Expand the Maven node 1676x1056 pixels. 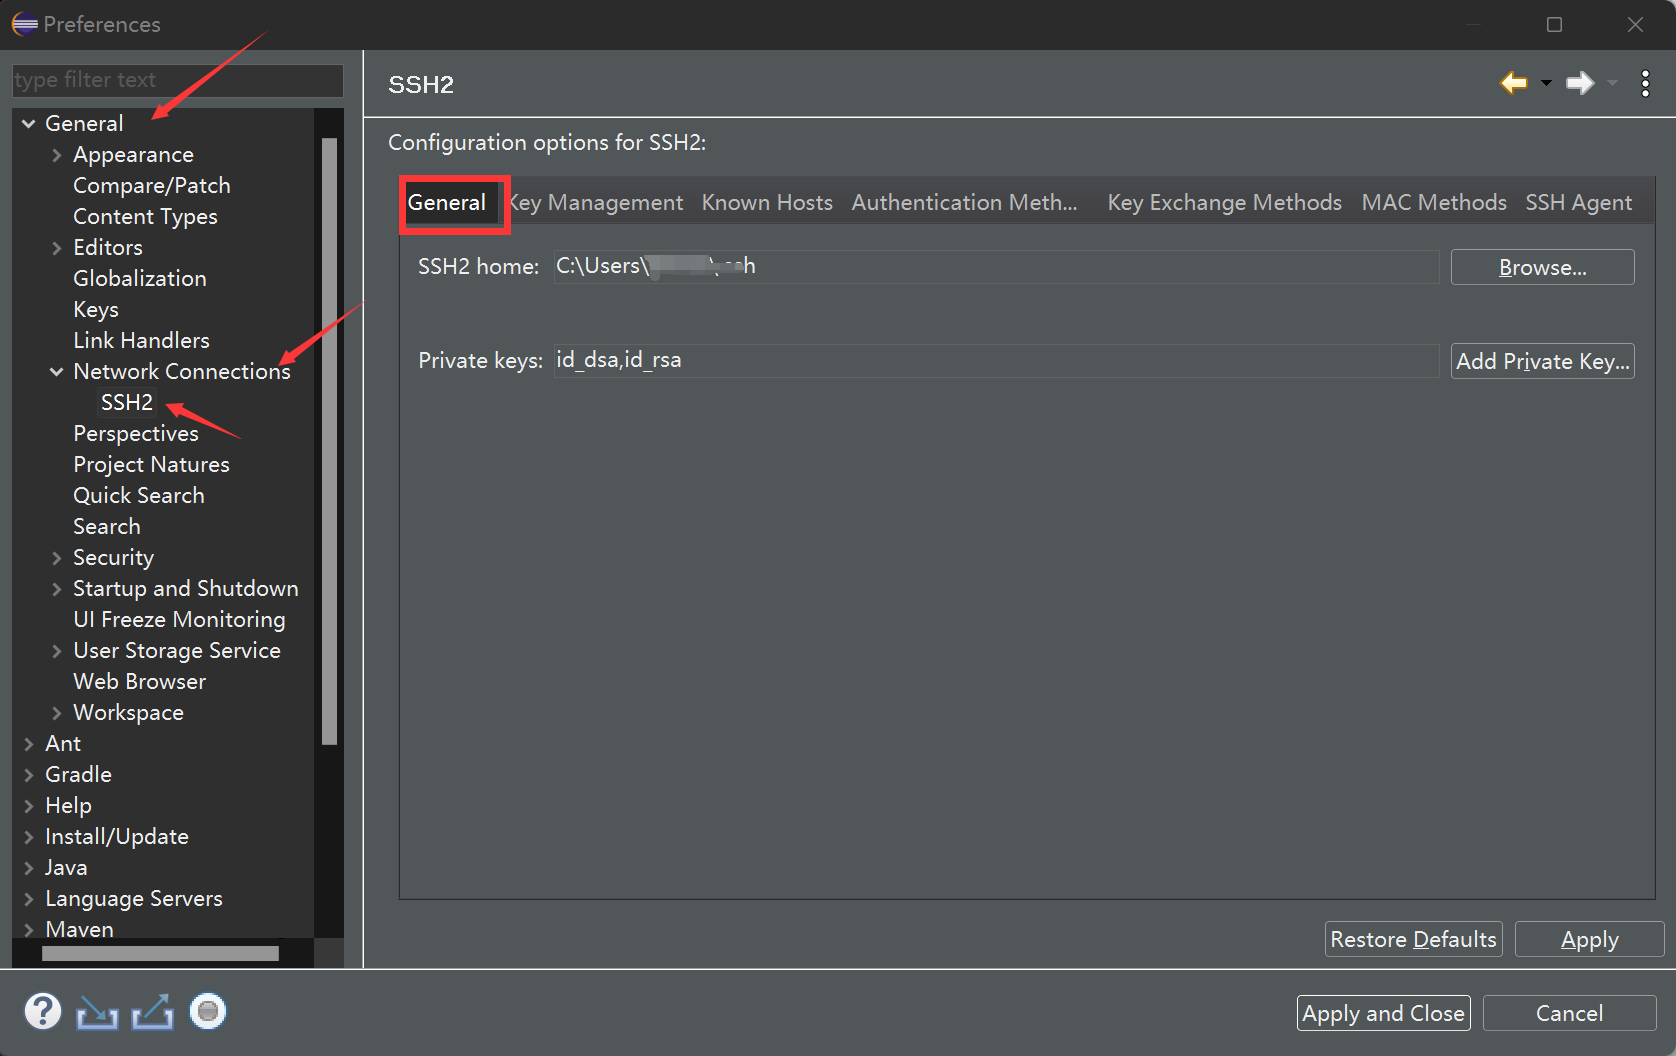tap(29, 930)
